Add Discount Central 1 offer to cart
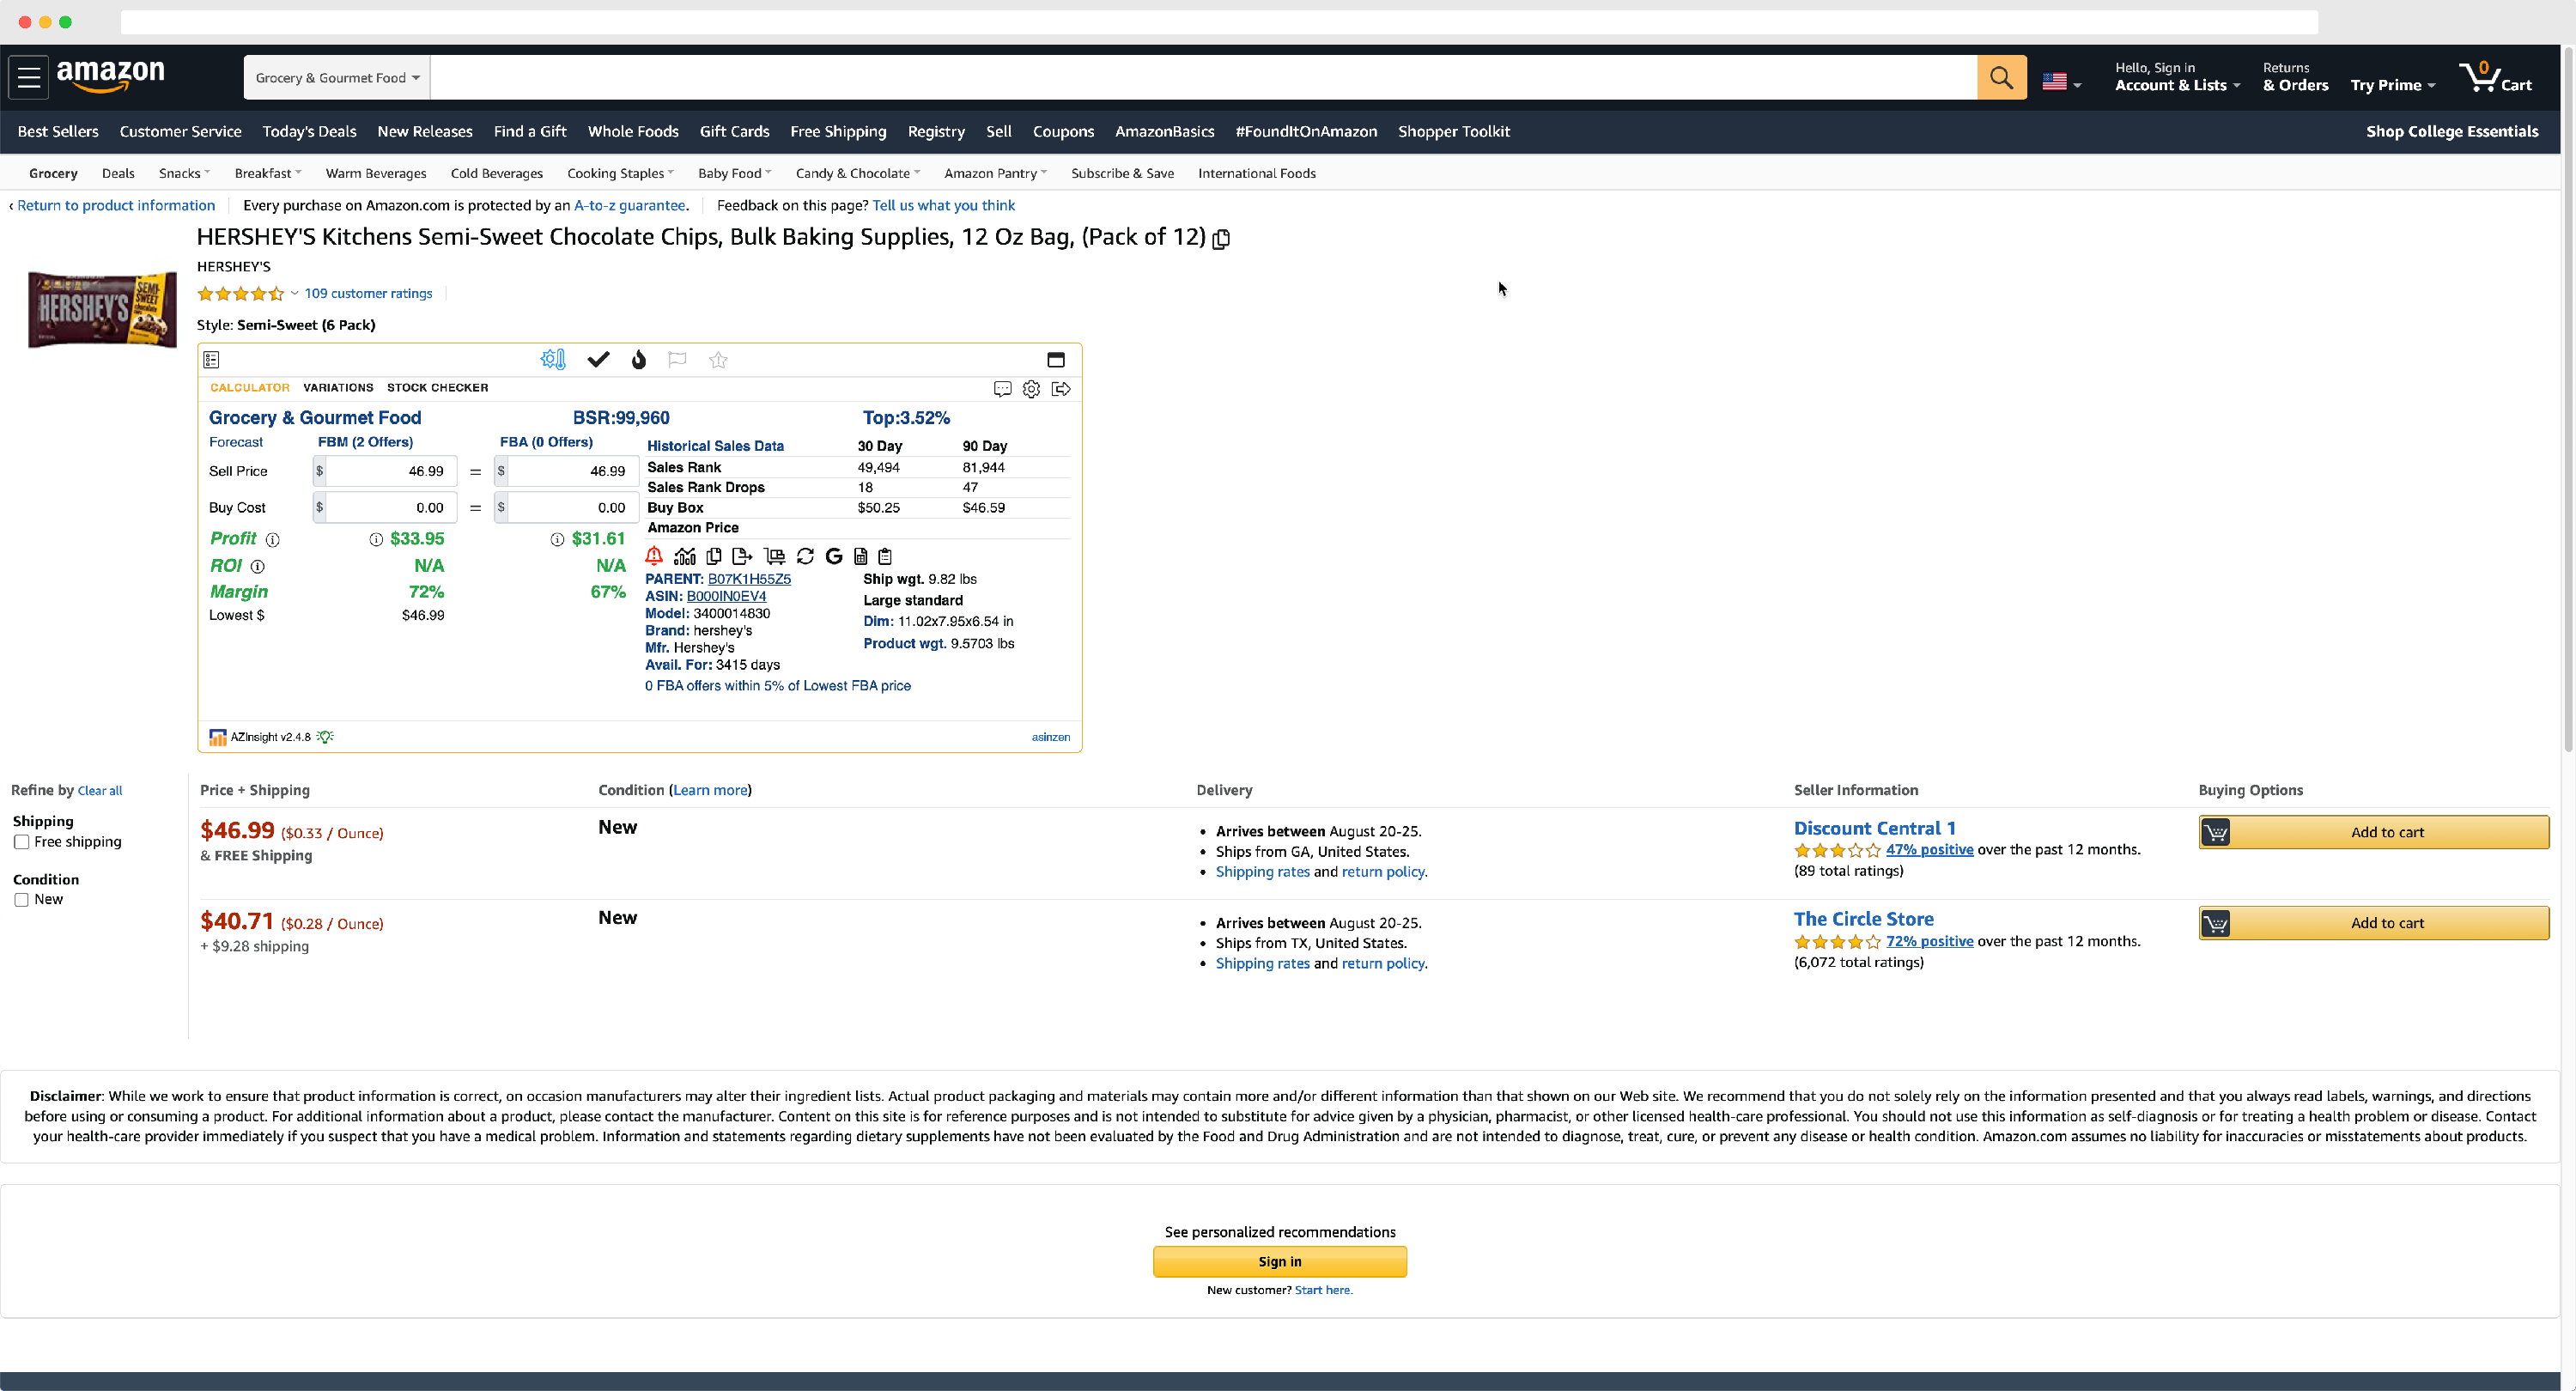 click(x=2373, y=832)
